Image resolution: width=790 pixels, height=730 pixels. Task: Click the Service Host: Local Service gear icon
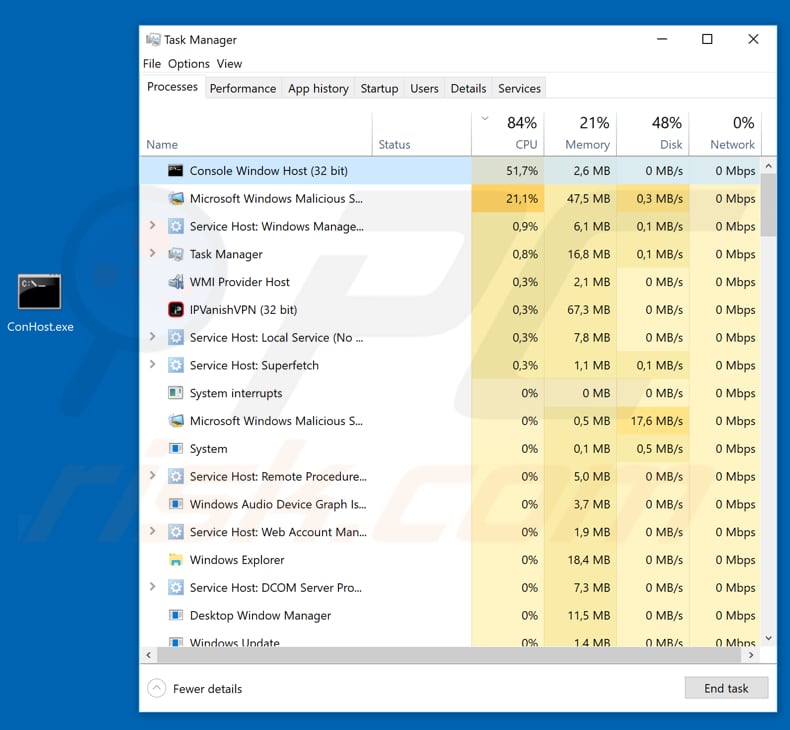(x=175, y=337)
